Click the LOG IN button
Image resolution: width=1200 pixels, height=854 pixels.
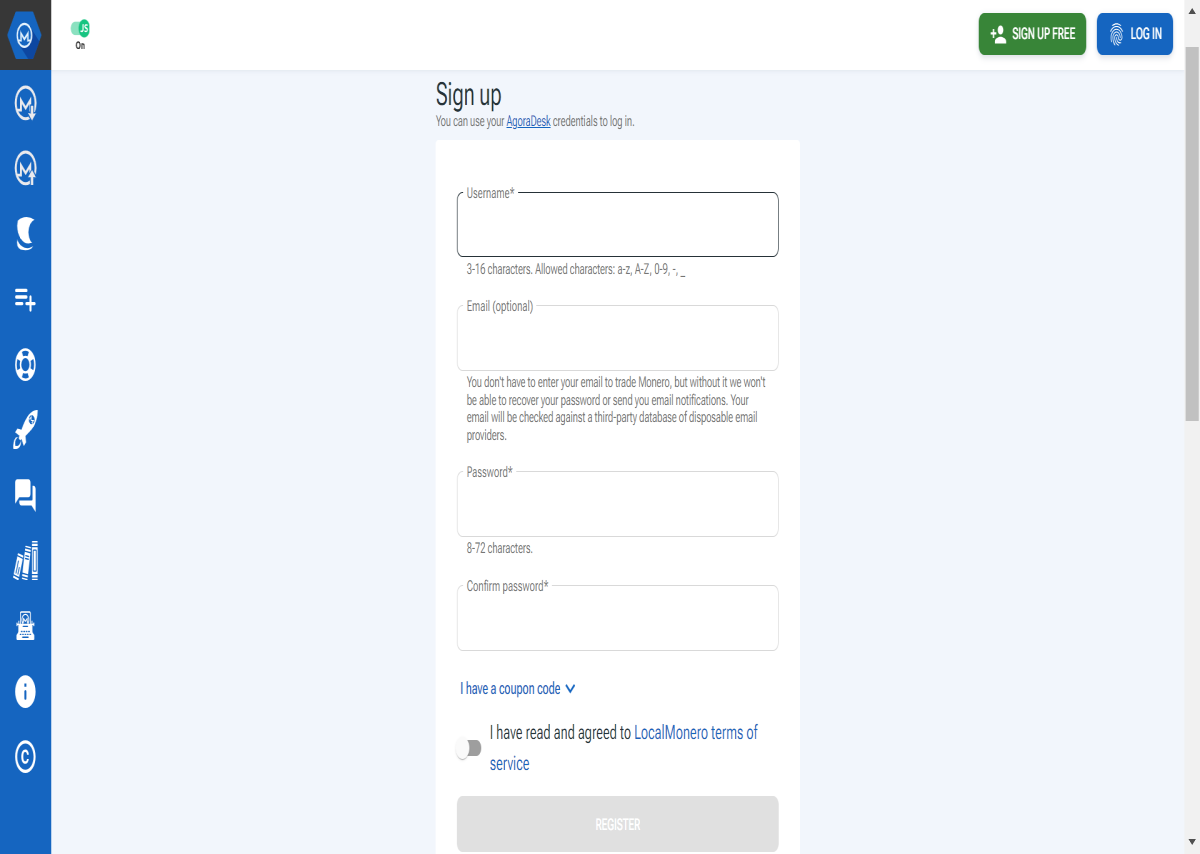(x=1135, y=34)
